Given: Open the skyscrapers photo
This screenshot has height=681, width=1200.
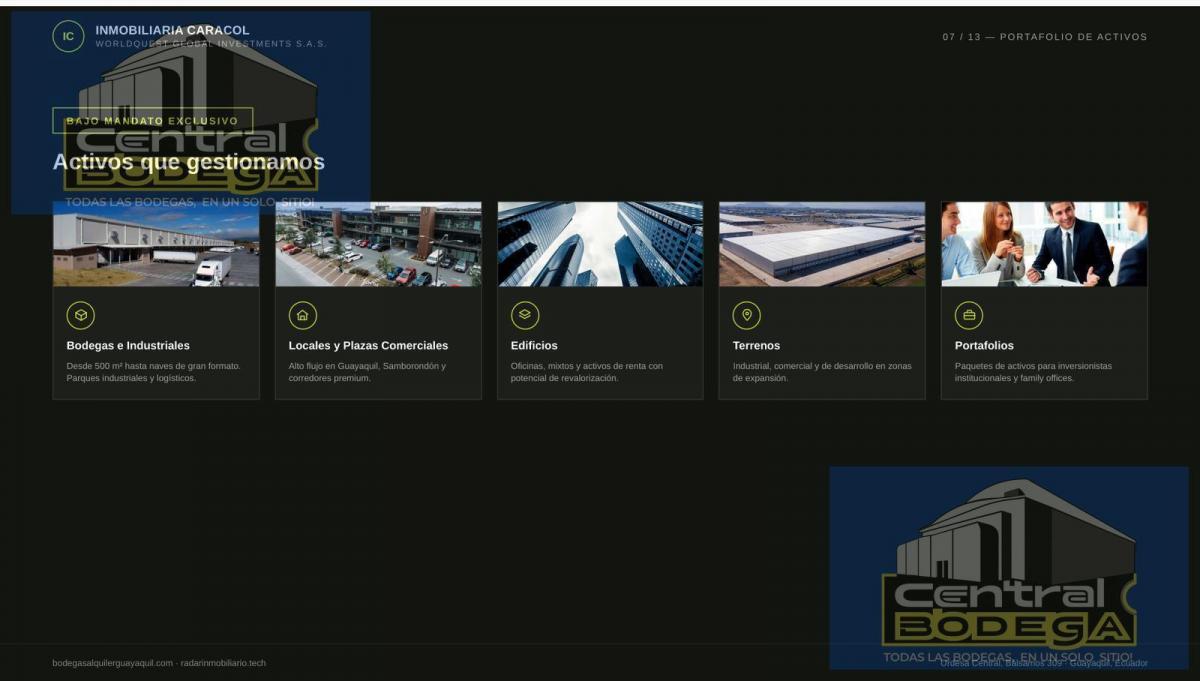Looking at the screenshot, I should 600,244.
